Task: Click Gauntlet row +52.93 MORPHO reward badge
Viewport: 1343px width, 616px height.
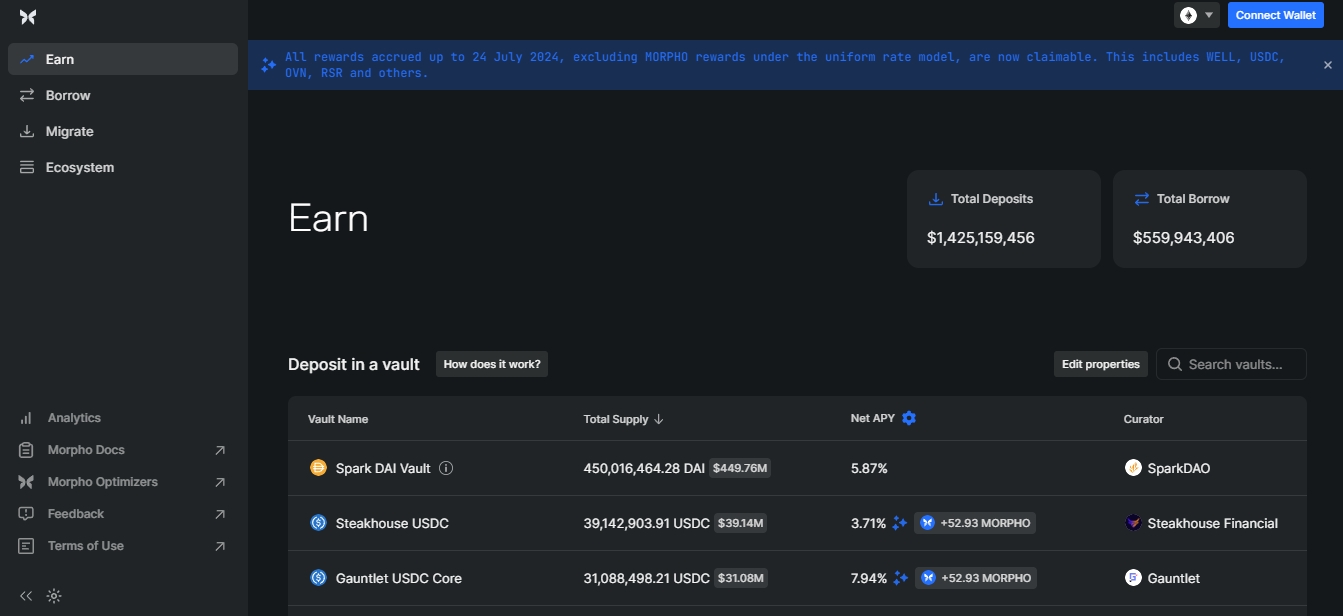Action: pos(975,577)
